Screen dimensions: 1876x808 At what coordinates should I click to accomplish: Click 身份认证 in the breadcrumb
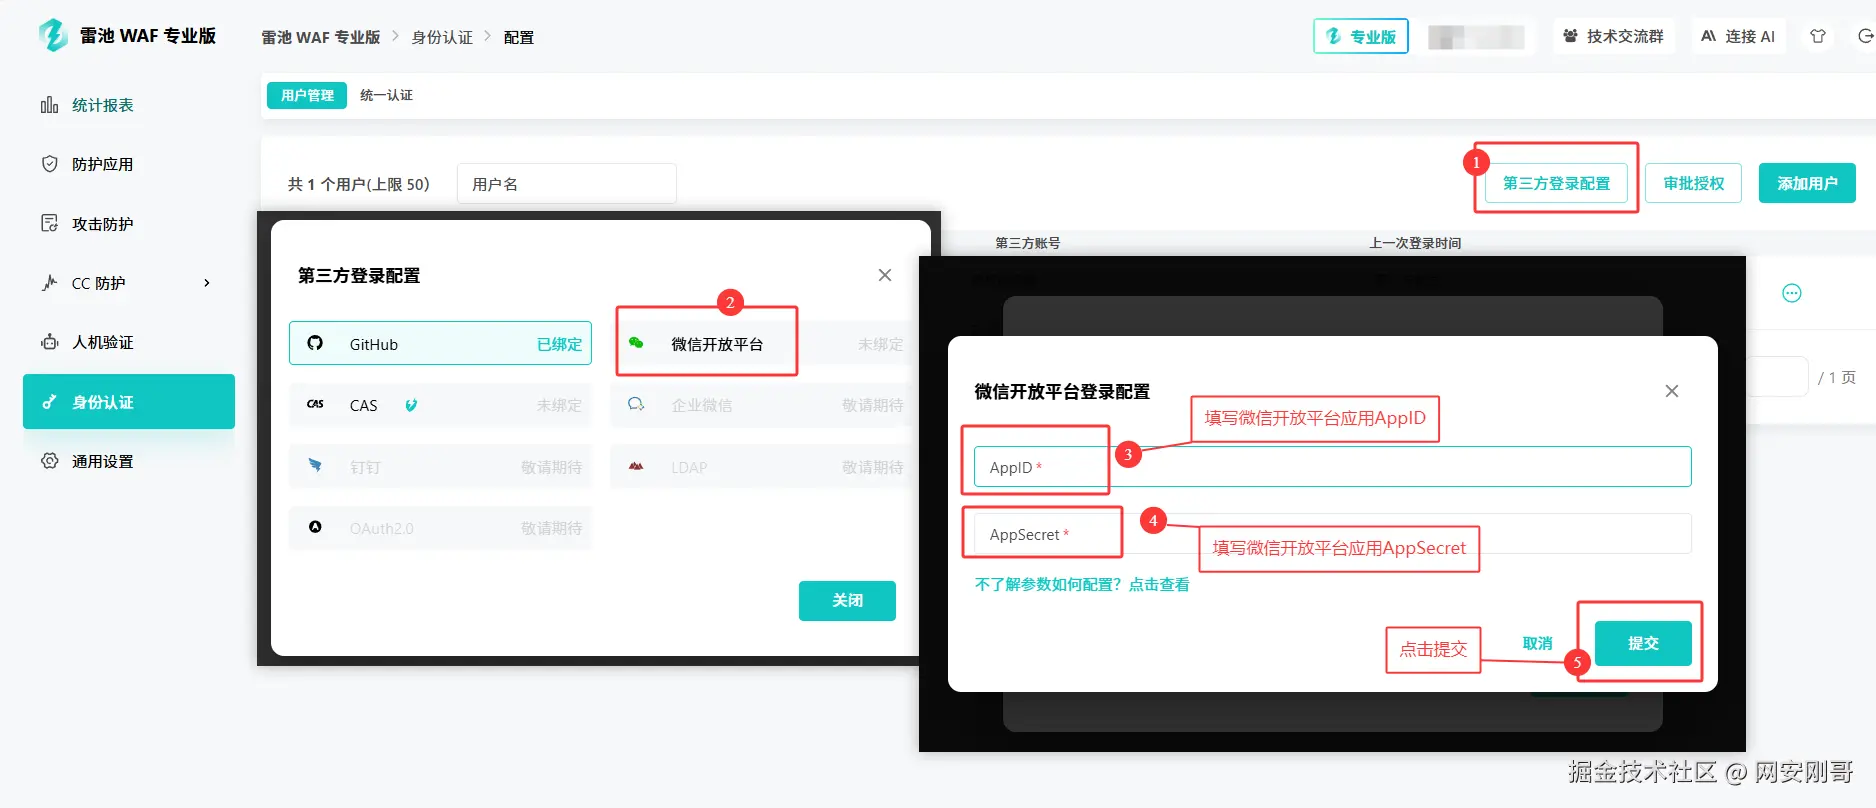[x=442, y=37]
